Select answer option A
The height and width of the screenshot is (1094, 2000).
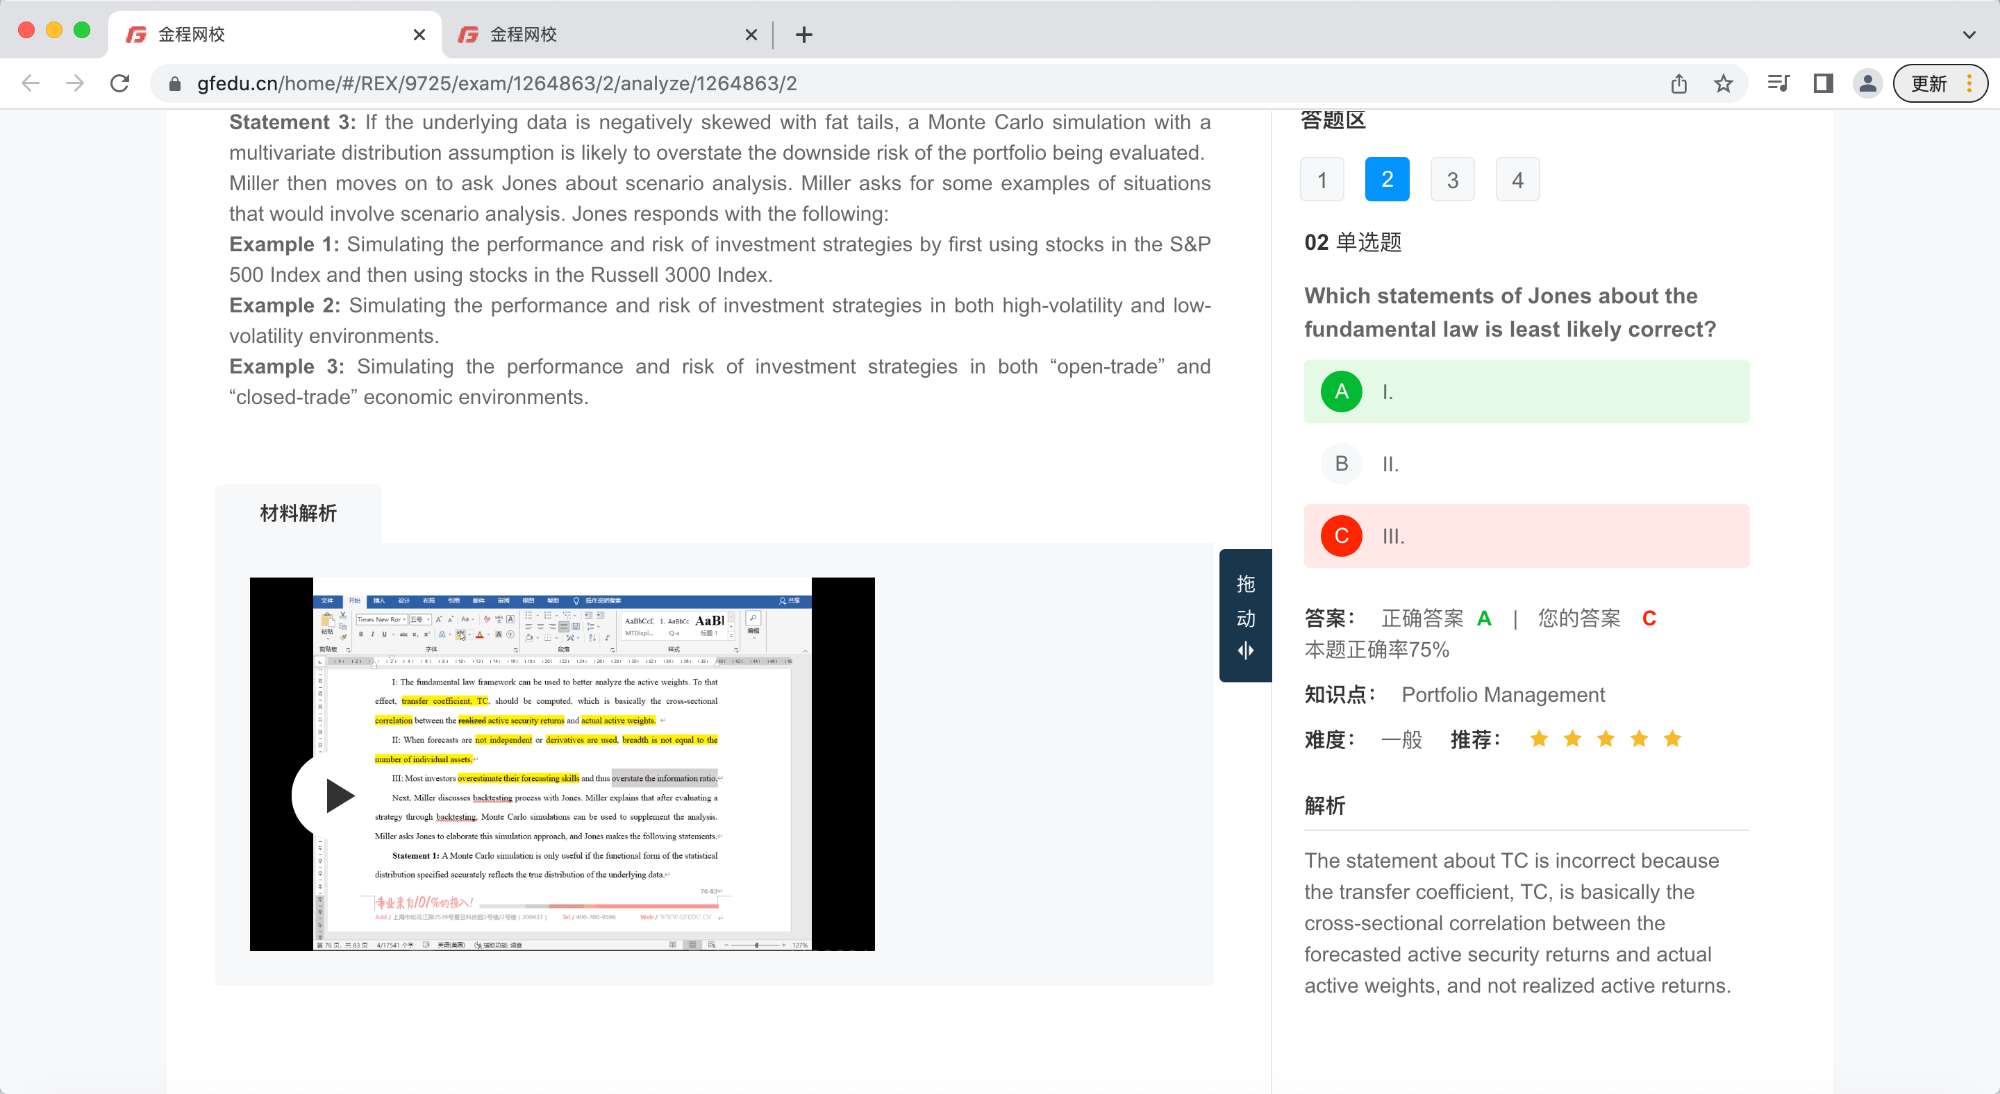pos(1341,392)
